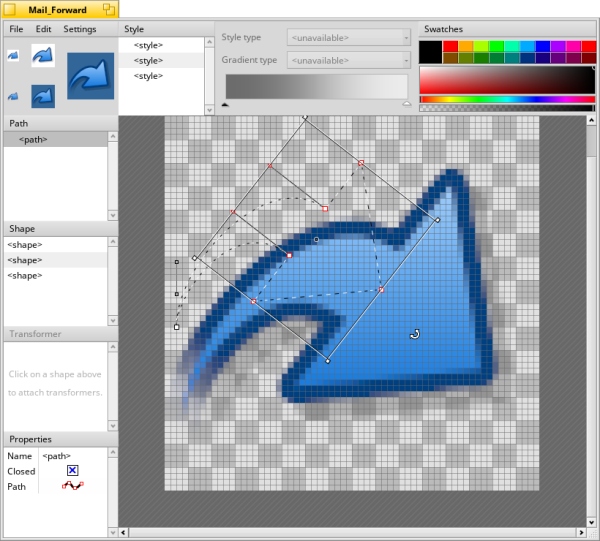Open the Settings menu
The image size is (600, 541).
coord(80,29)
